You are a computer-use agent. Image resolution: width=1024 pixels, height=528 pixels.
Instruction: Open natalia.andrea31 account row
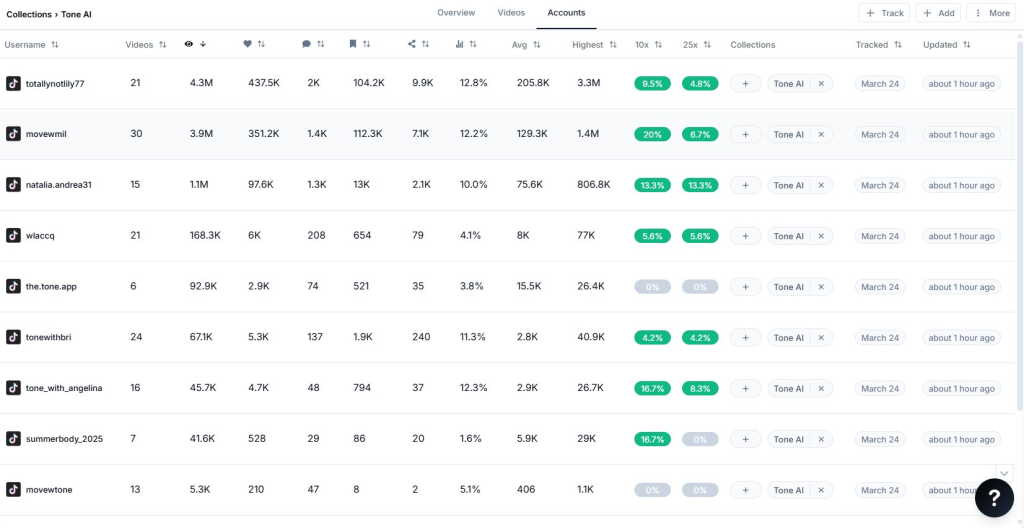coord(58,185)
